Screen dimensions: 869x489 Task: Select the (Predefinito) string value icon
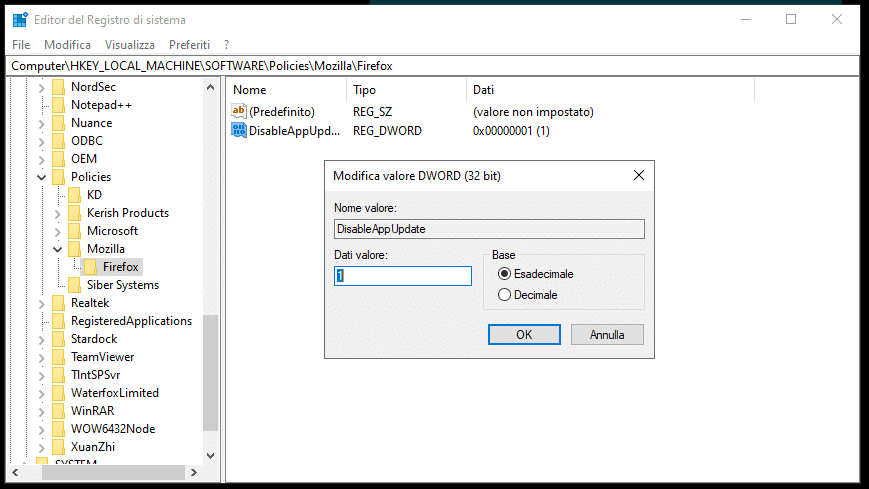239,111
